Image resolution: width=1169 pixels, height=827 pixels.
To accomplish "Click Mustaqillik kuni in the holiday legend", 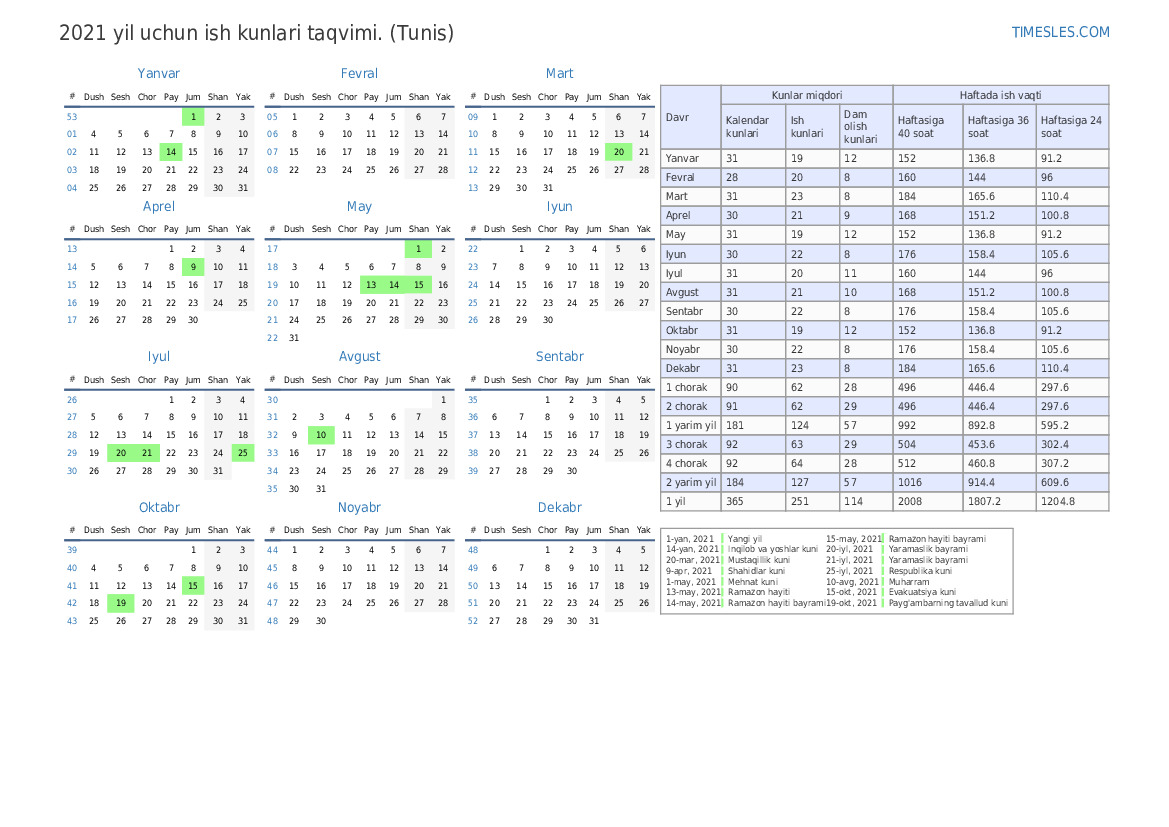I will tap(758, 560).
